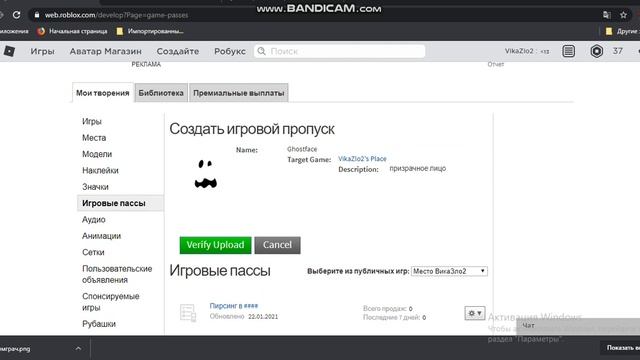
Task: Select Анимации in the sidebar
Action: click(x=101, y=236)
